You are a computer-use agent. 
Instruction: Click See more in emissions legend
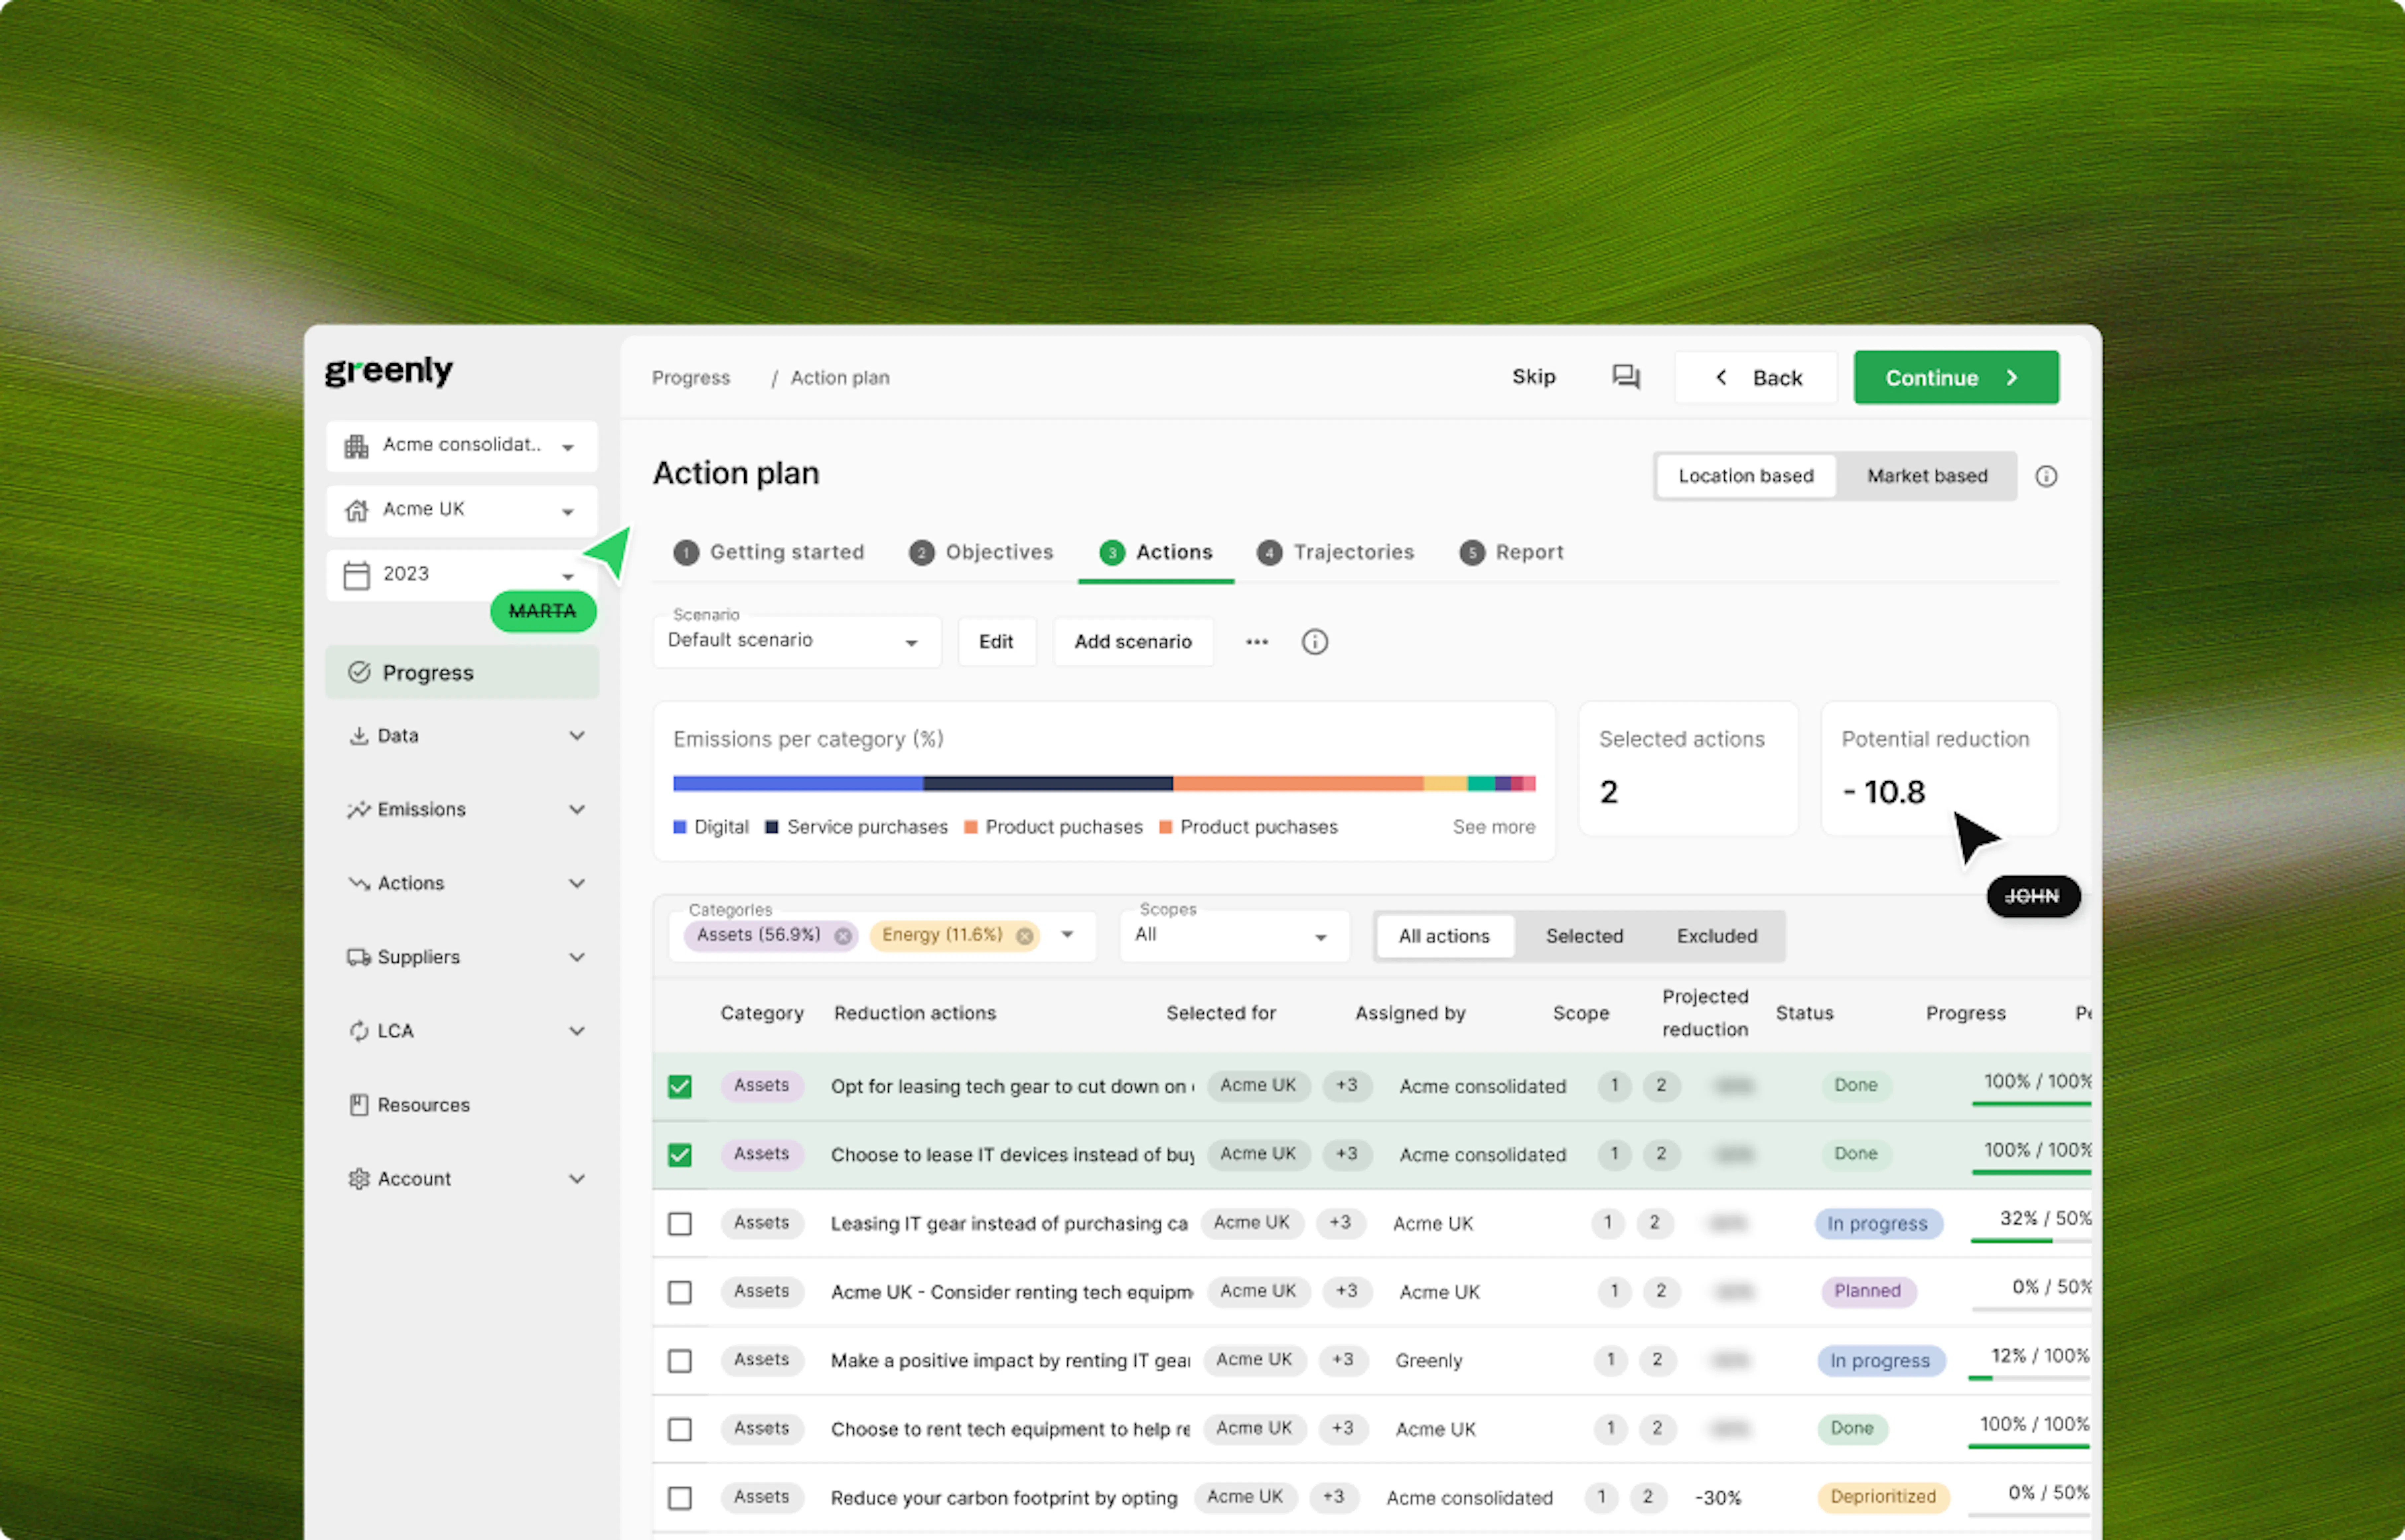[1493, 827]
